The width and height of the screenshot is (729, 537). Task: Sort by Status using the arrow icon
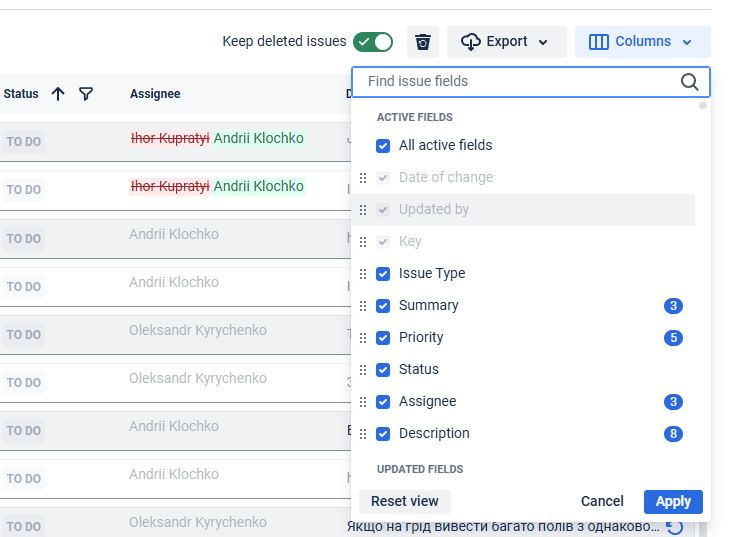pos(58,94)
